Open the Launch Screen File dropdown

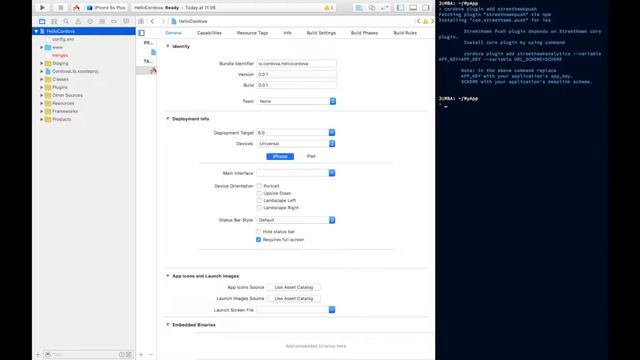(296, 310)
